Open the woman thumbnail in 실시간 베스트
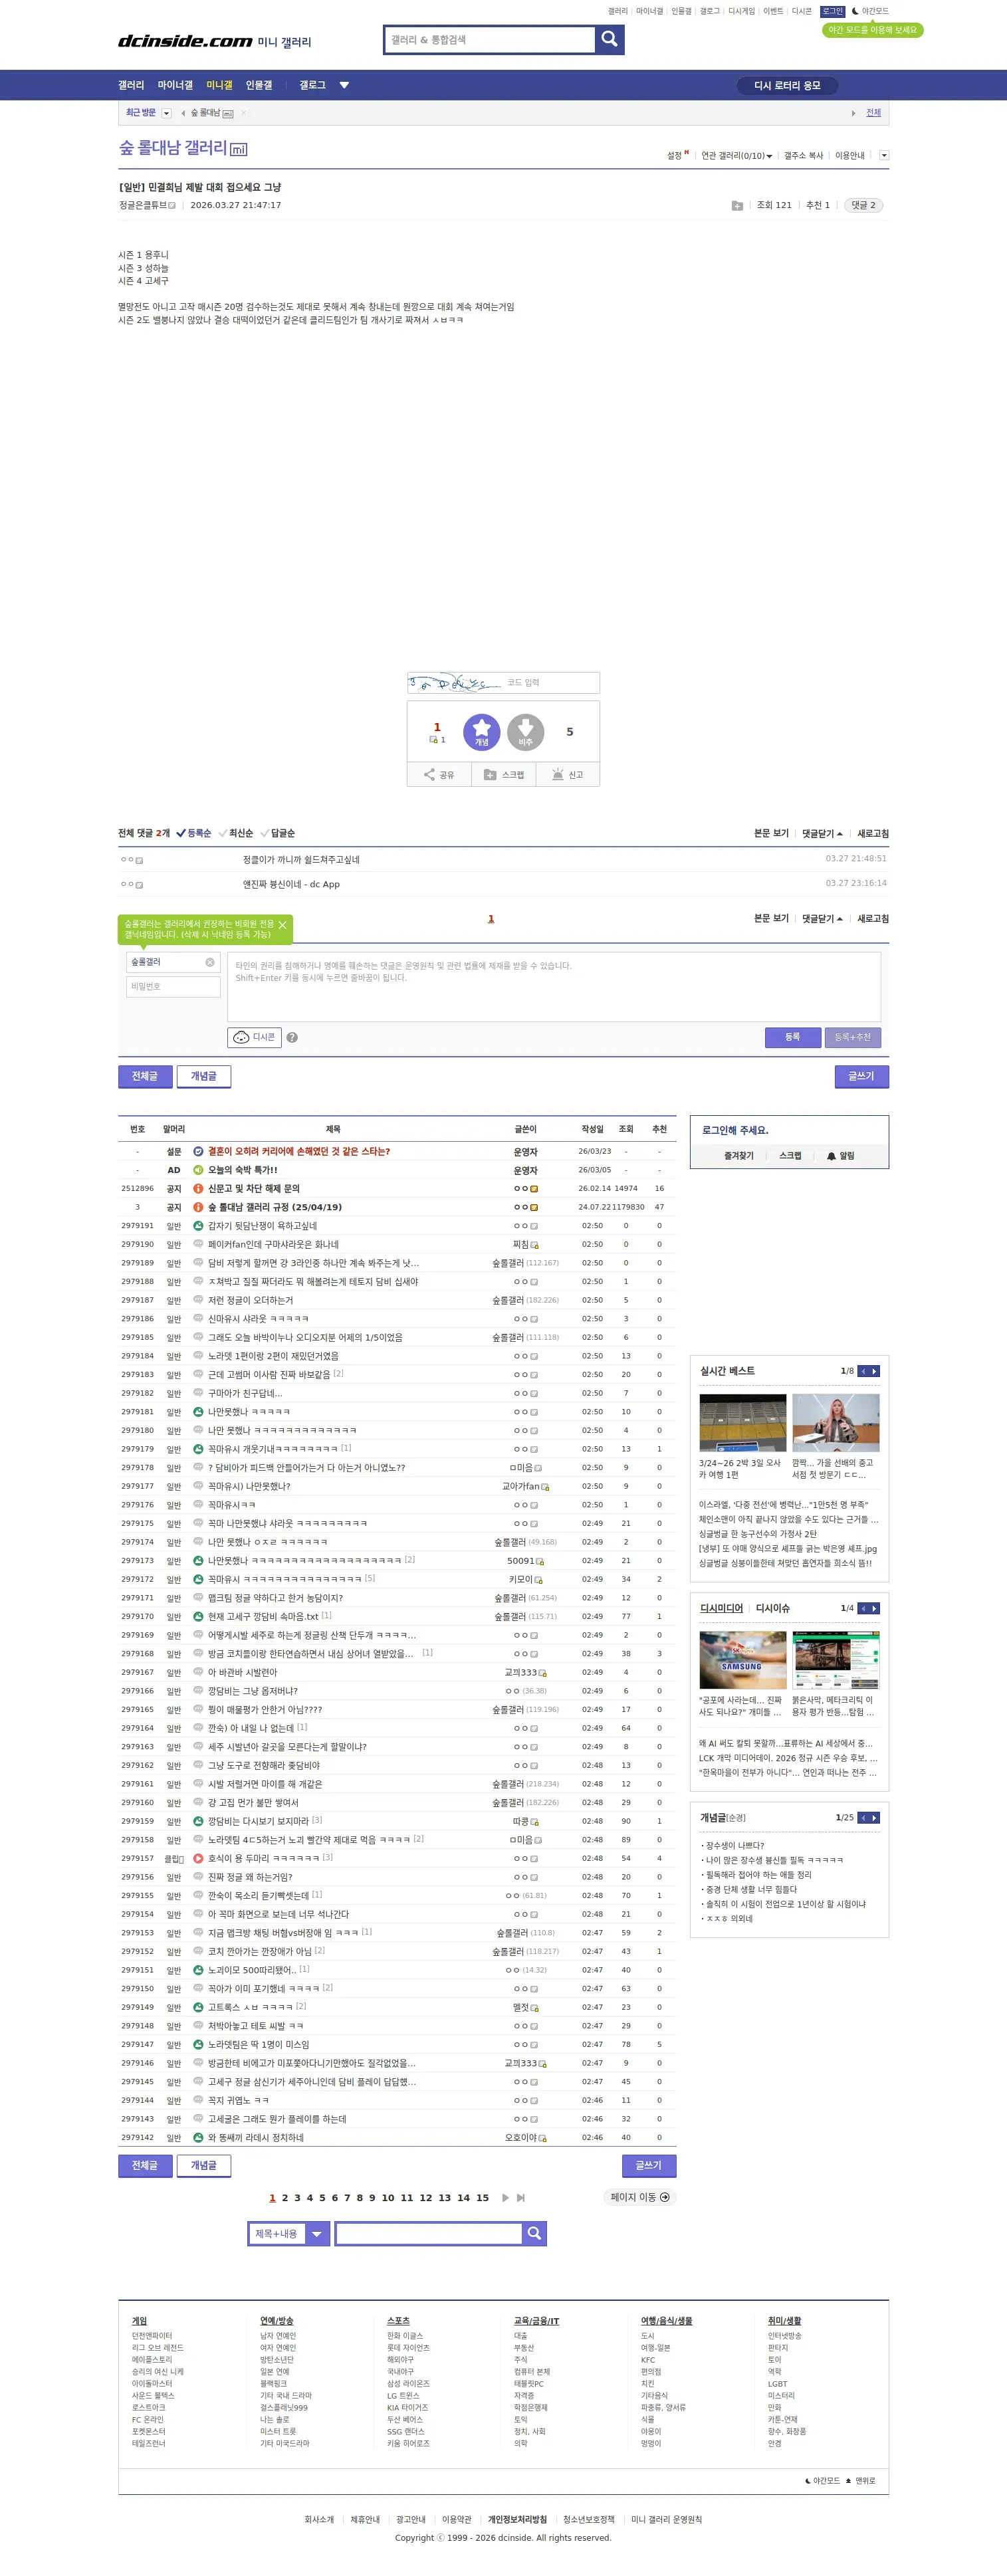 (836, 1422)
